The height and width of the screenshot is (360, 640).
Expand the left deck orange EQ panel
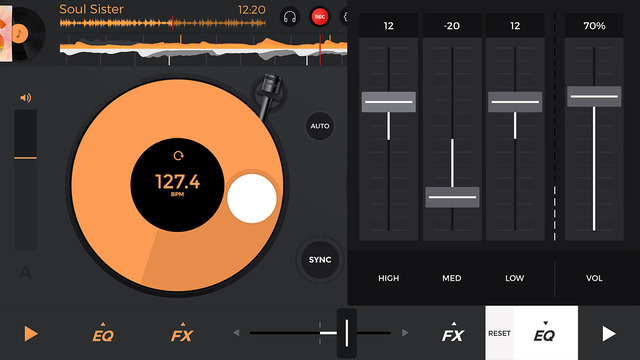pos(102,333)
